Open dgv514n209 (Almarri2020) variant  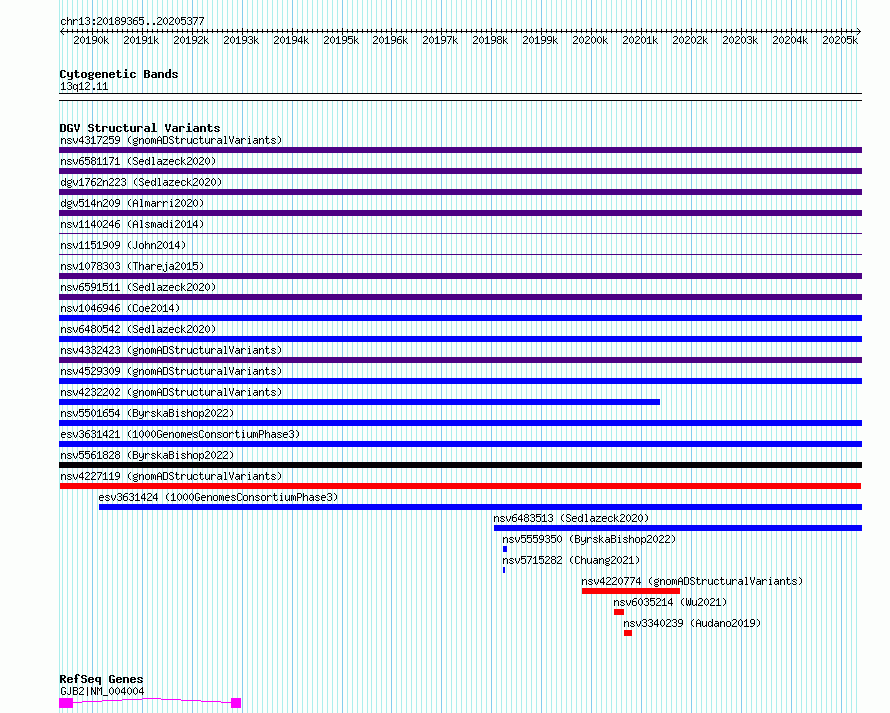pos(132,203)
